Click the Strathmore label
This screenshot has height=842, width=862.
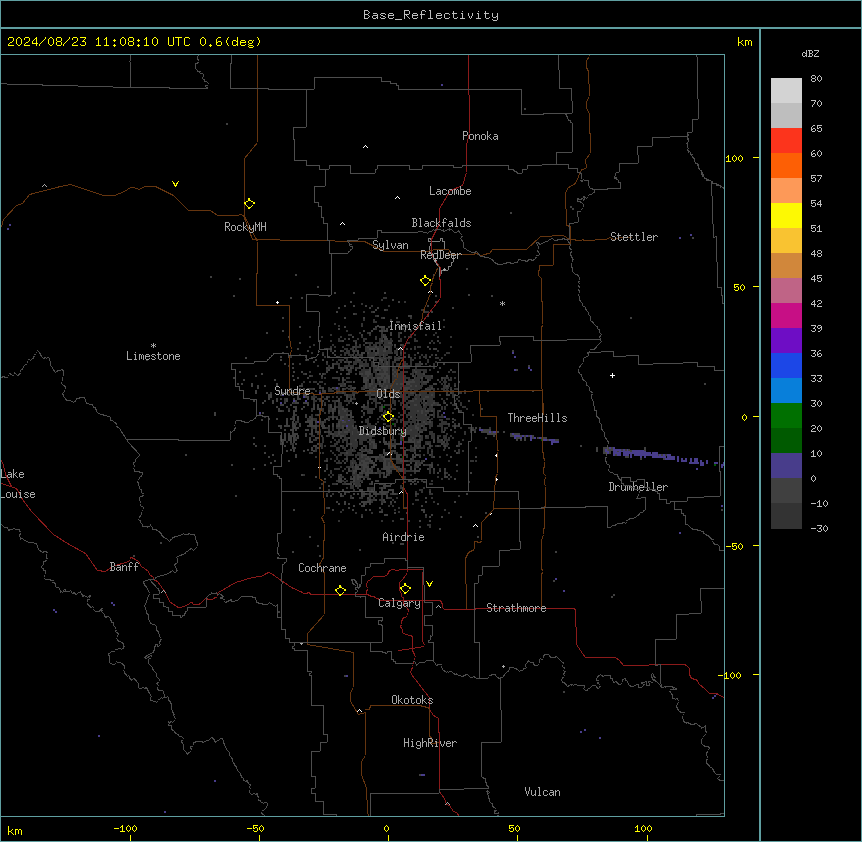tap(516, 608)
